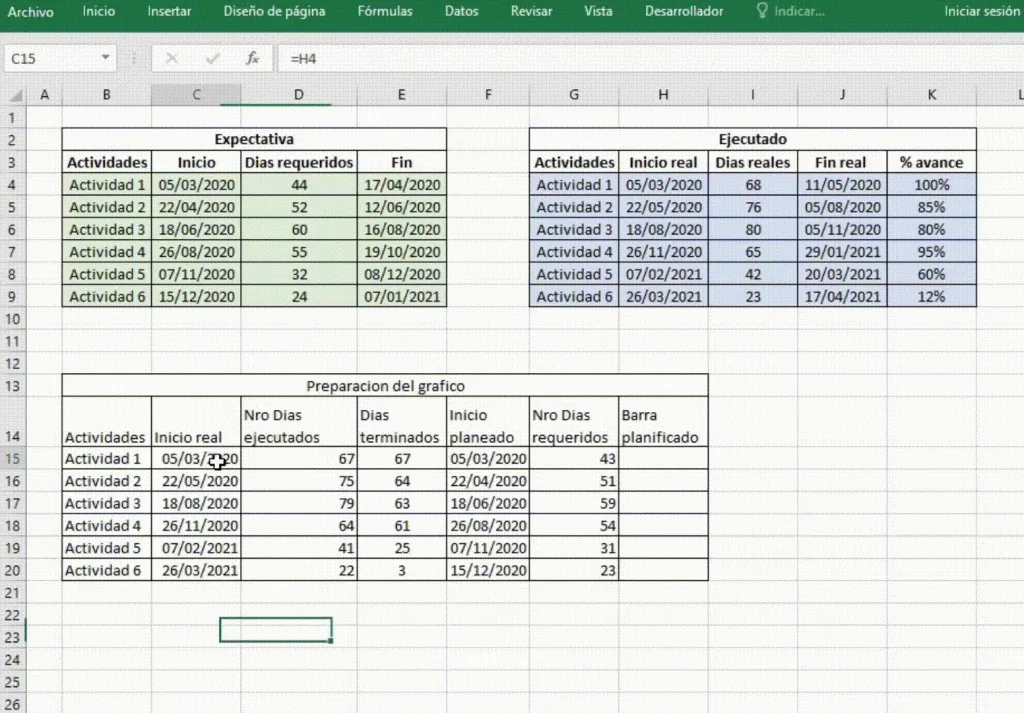Select cell with 07/01/2021
This screenshot has width=1024, height=713.
pos(402,296)
